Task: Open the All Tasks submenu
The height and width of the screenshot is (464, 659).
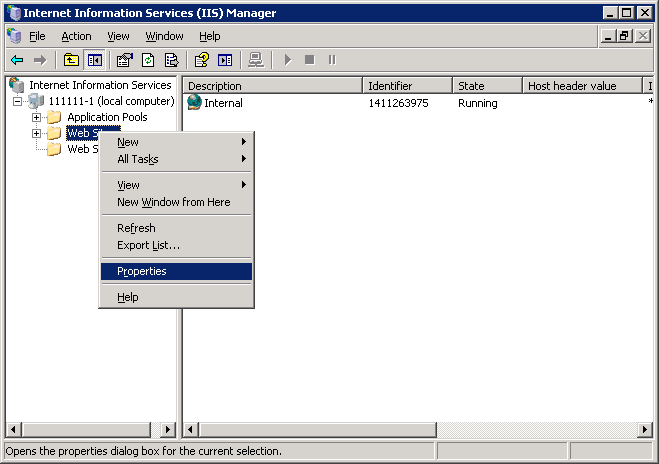Action: (x=177, y=159)
